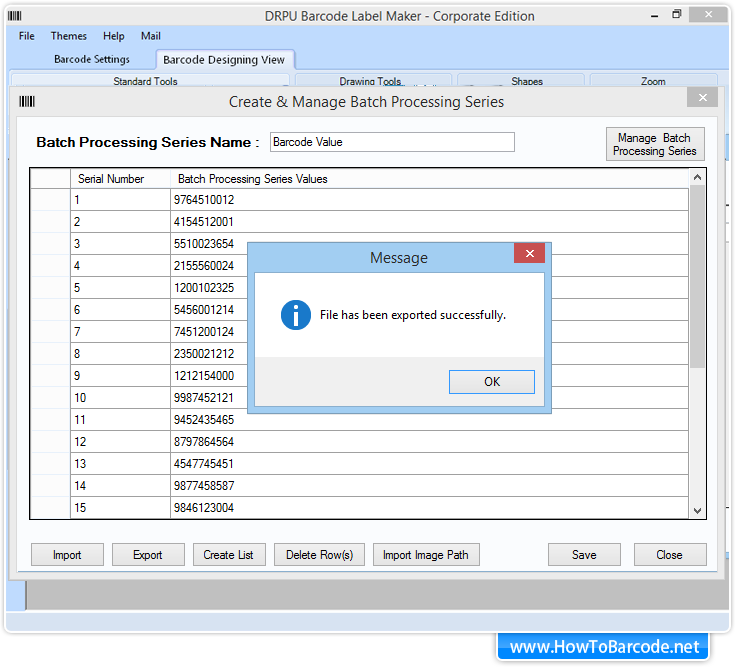Screen dimensions: 735x667
Task: Open the Mail menu
Action: (150, 36)
